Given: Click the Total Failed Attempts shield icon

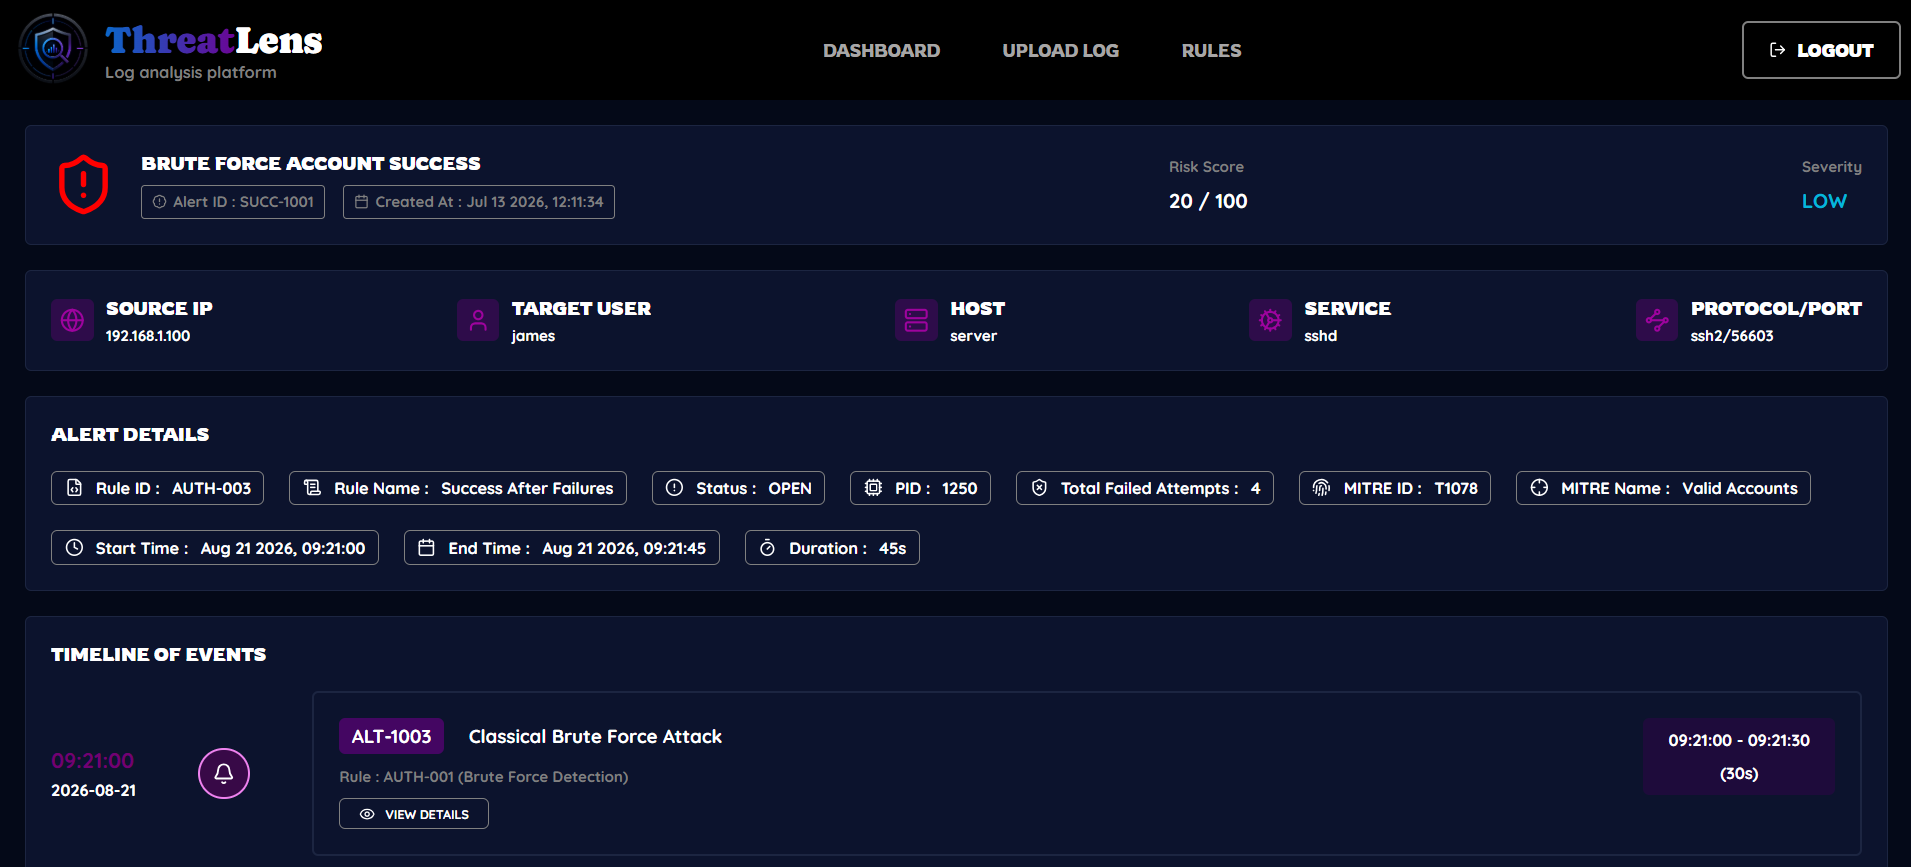Looking at the screenshot, I should 1039,488.
